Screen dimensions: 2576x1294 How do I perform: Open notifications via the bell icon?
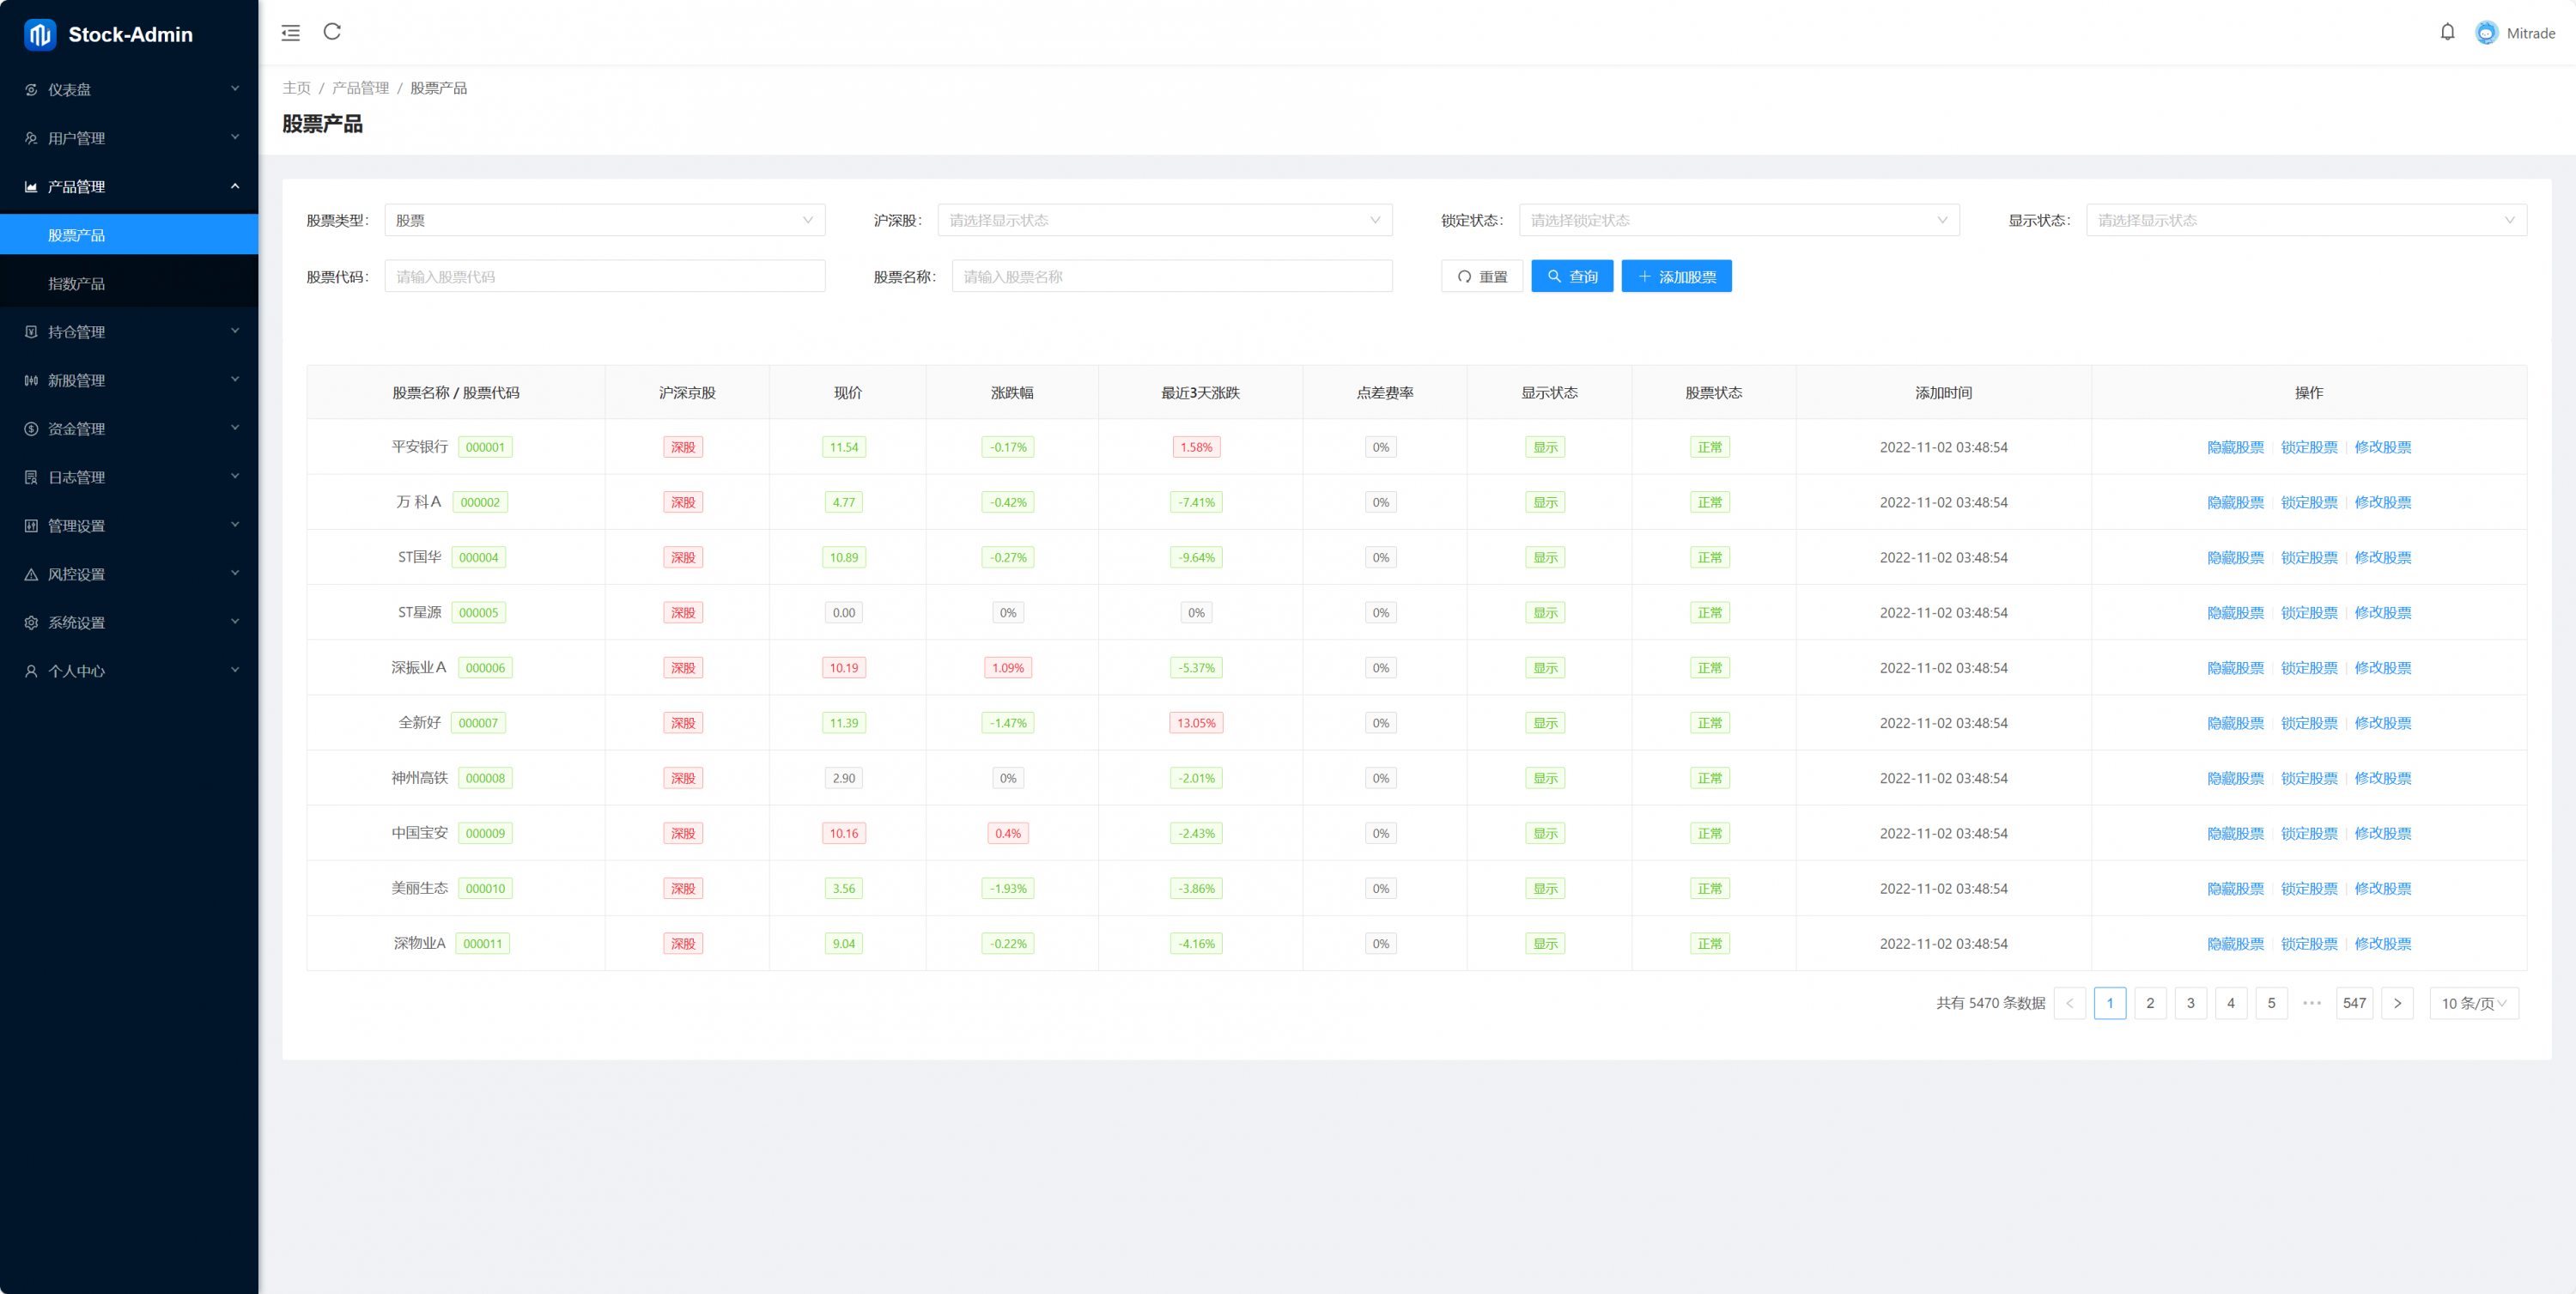[2447, 32]
